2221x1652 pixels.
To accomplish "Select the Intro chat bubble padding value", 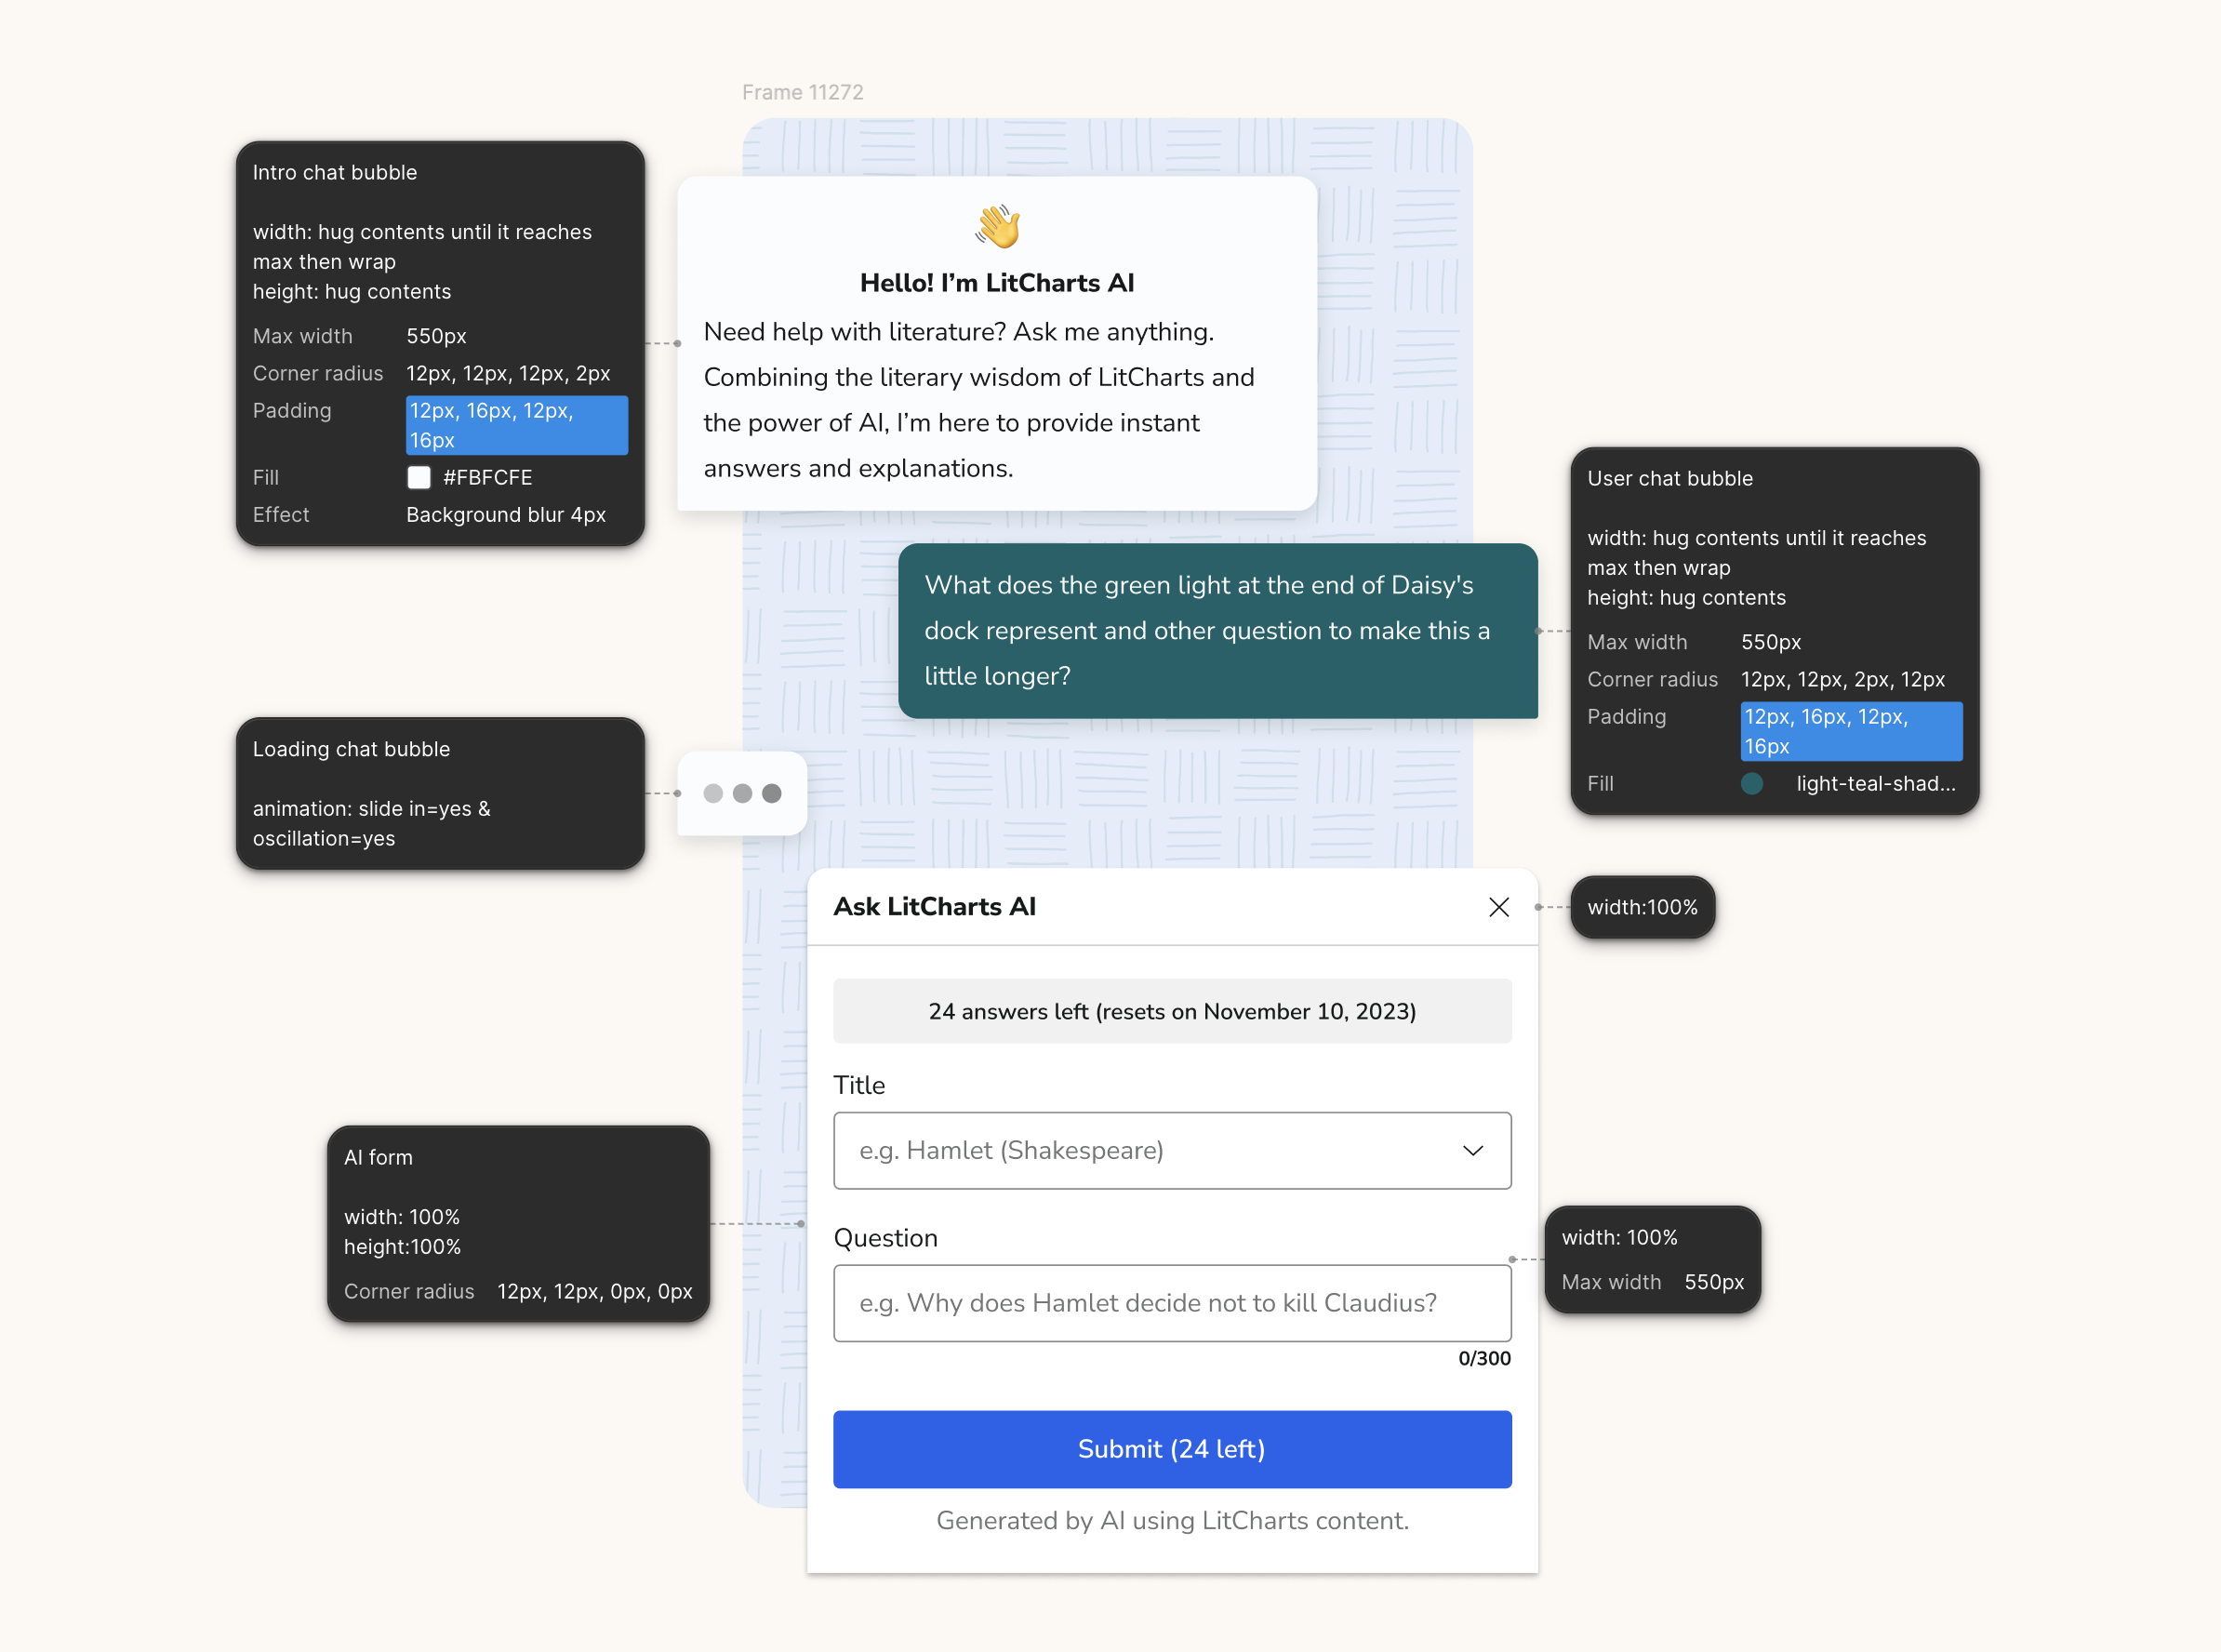I will point(516,425).
